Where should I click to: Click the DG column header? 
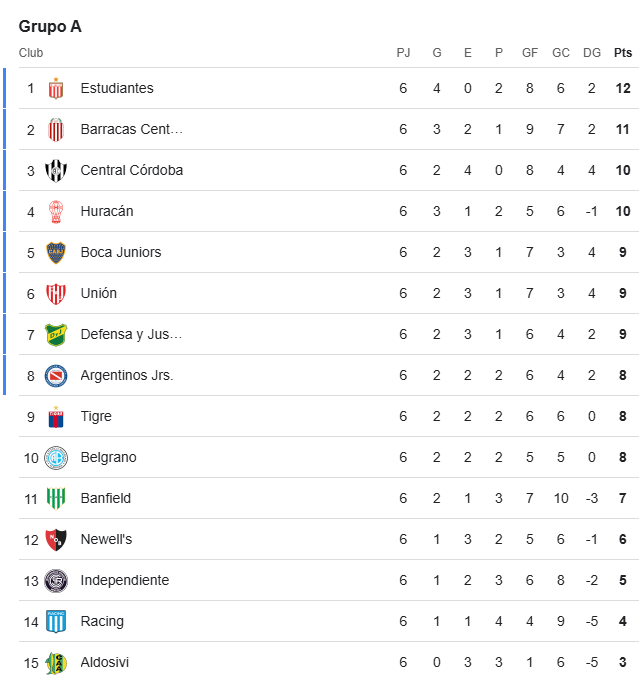592,53
